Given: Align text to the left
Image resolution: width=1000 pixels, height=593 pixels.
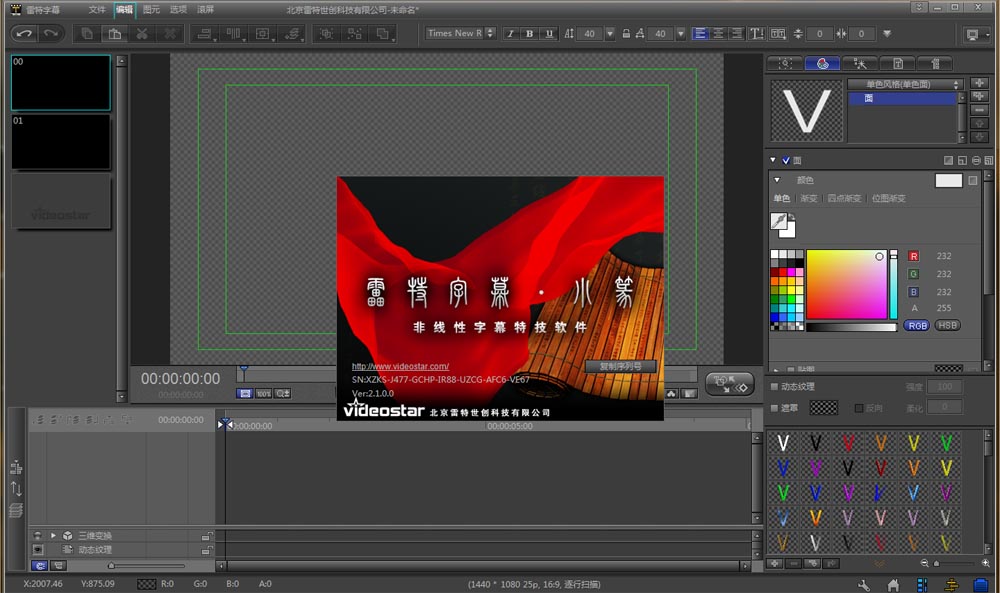Looking at the screenshot, I should click(x=700, y=34).
